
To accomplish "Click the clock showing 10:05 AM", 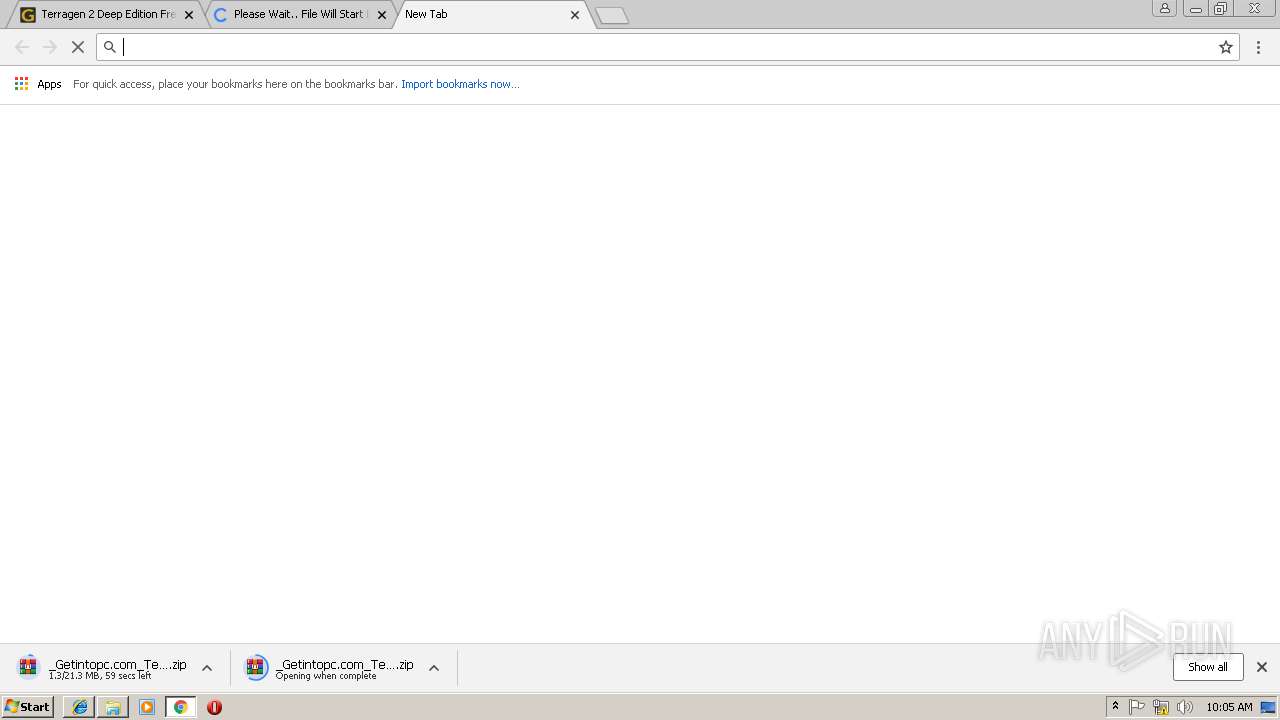I will 1229,707.
